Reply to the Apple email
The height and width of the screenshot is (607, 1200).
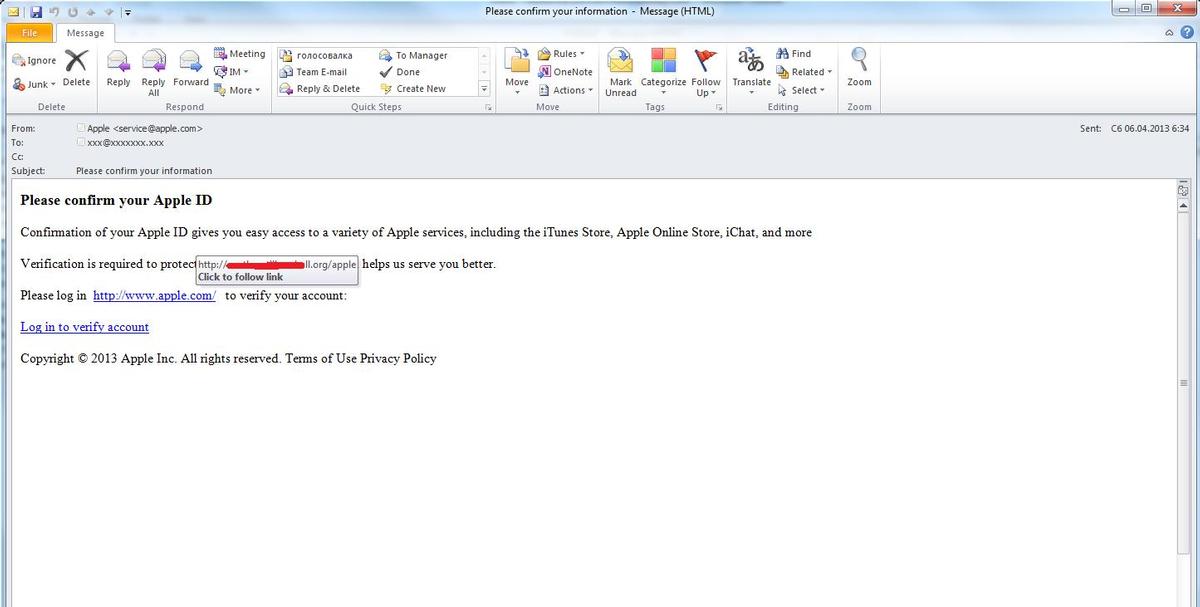point(118,69)
